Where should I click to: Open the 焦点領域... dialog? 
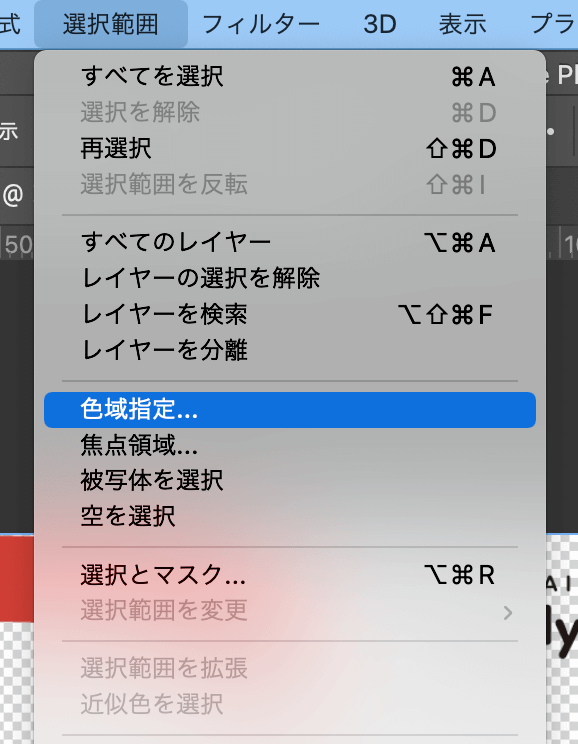[289, 445]
